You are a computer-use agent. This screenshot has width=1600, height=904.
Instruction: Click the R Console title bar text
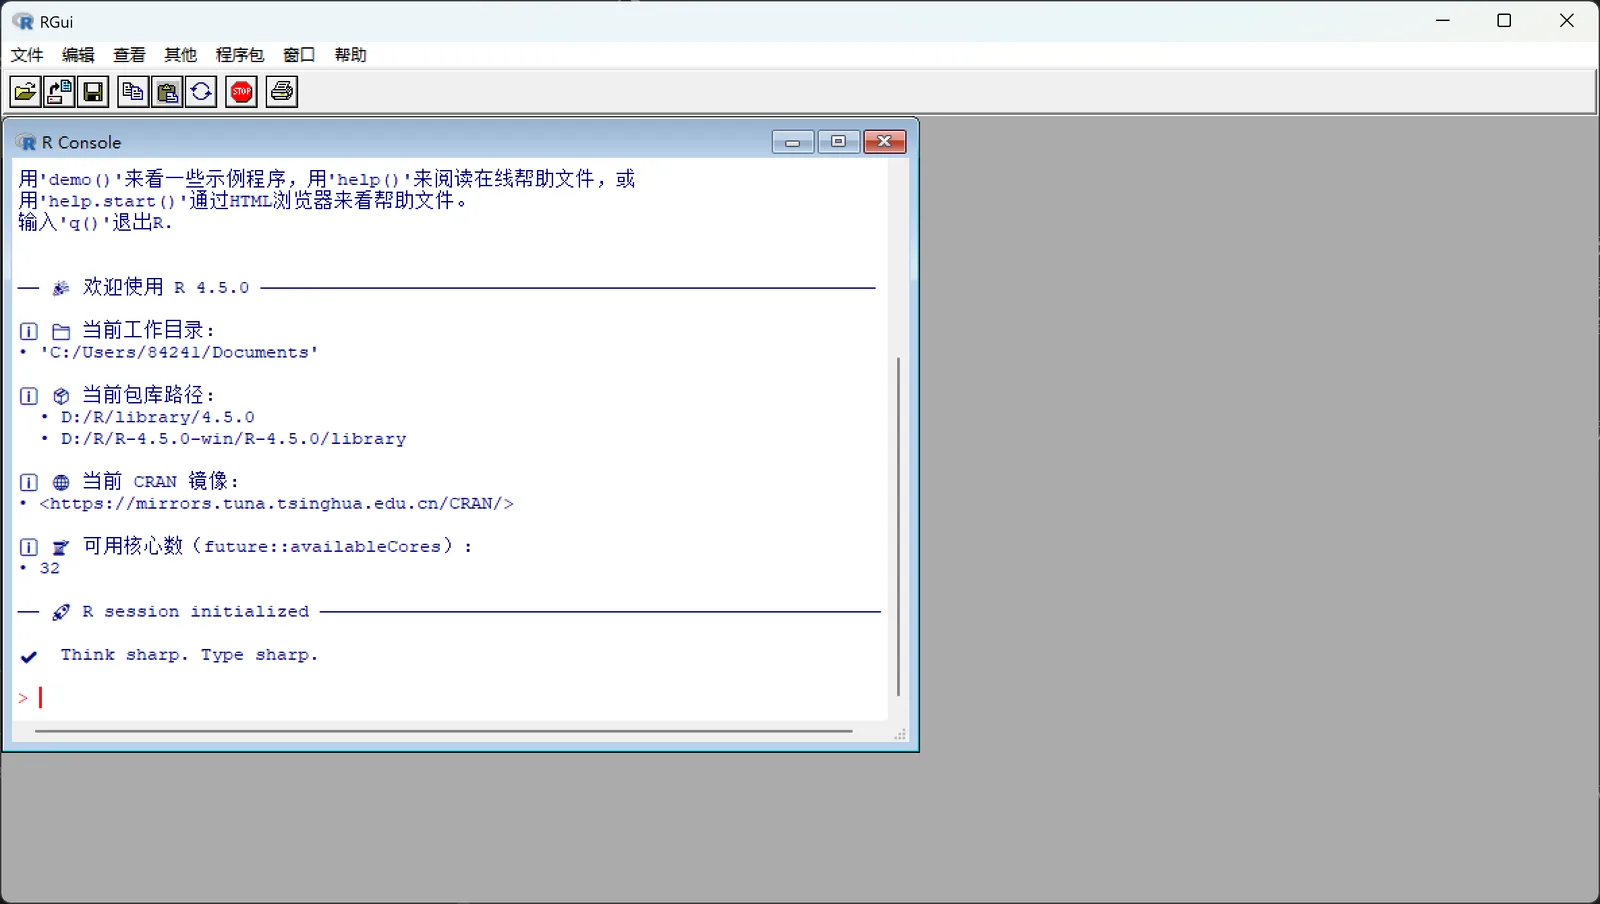[x=81, y=142]
